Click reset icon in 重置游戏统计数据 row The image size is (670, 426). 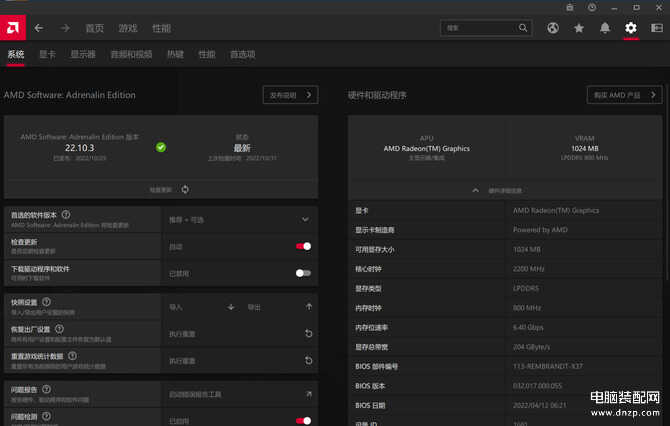(x=309, y=361)
